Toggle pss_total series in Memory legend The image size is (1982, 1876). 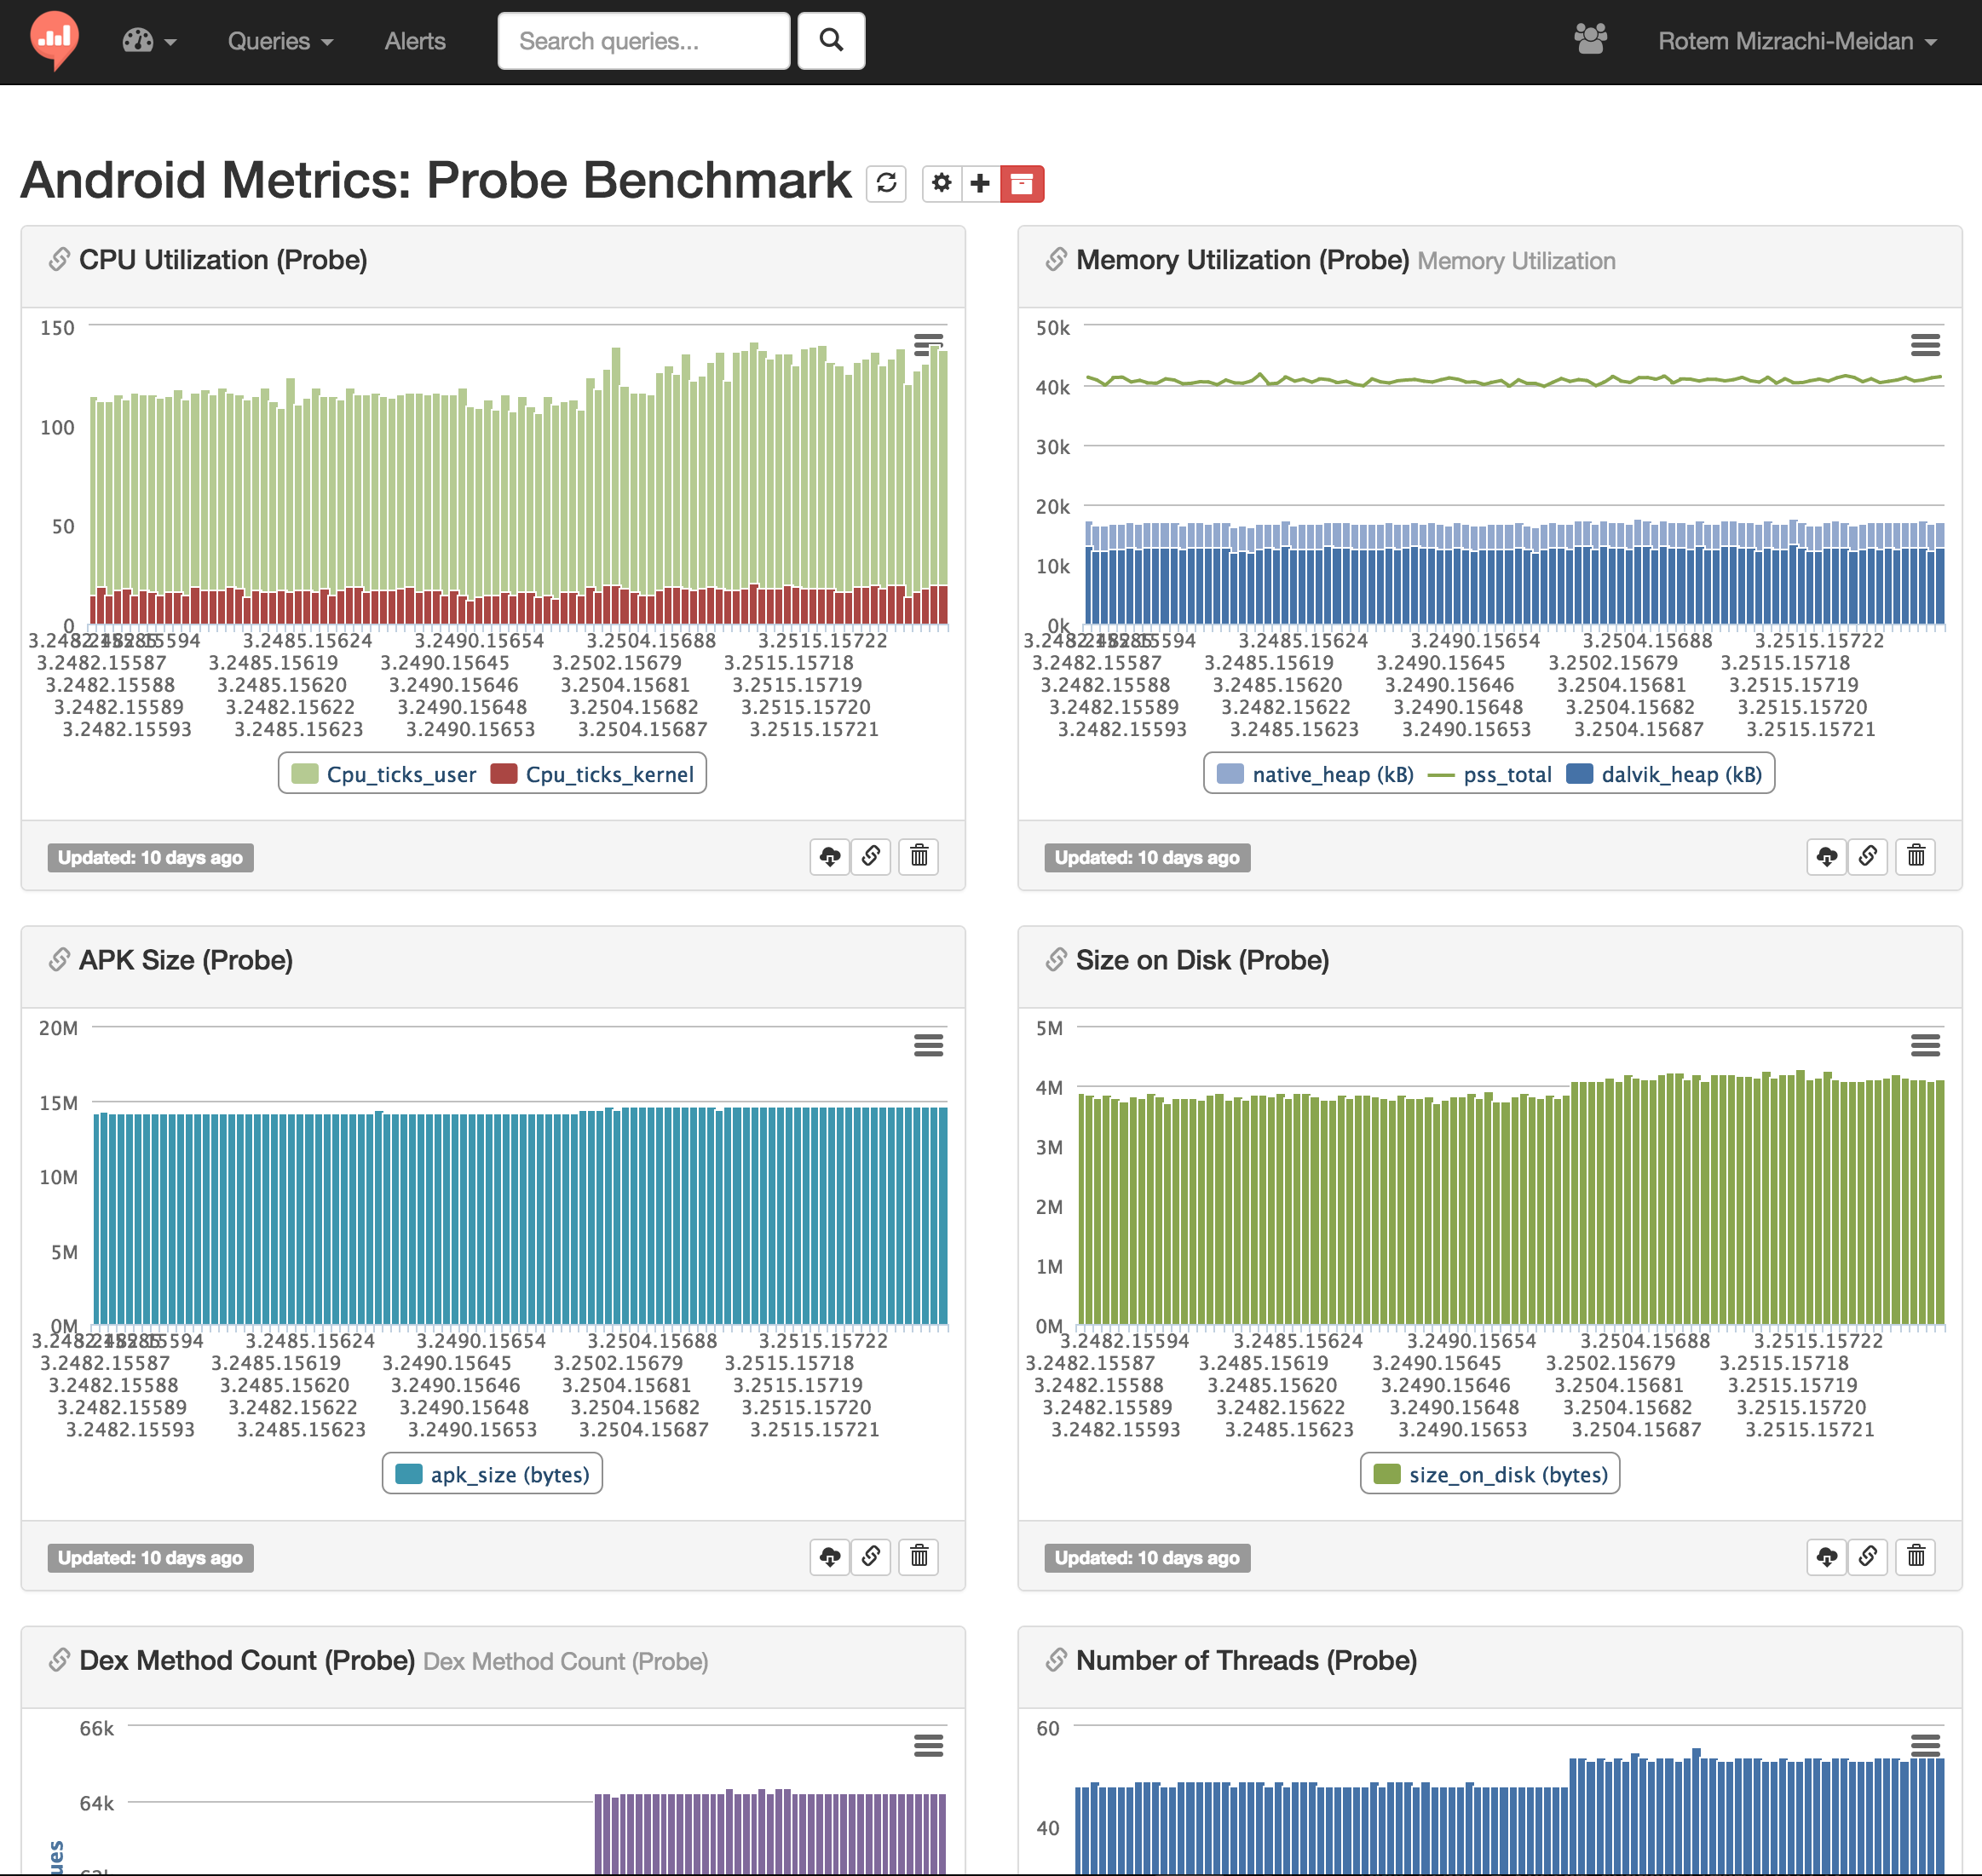[1506, 774]
